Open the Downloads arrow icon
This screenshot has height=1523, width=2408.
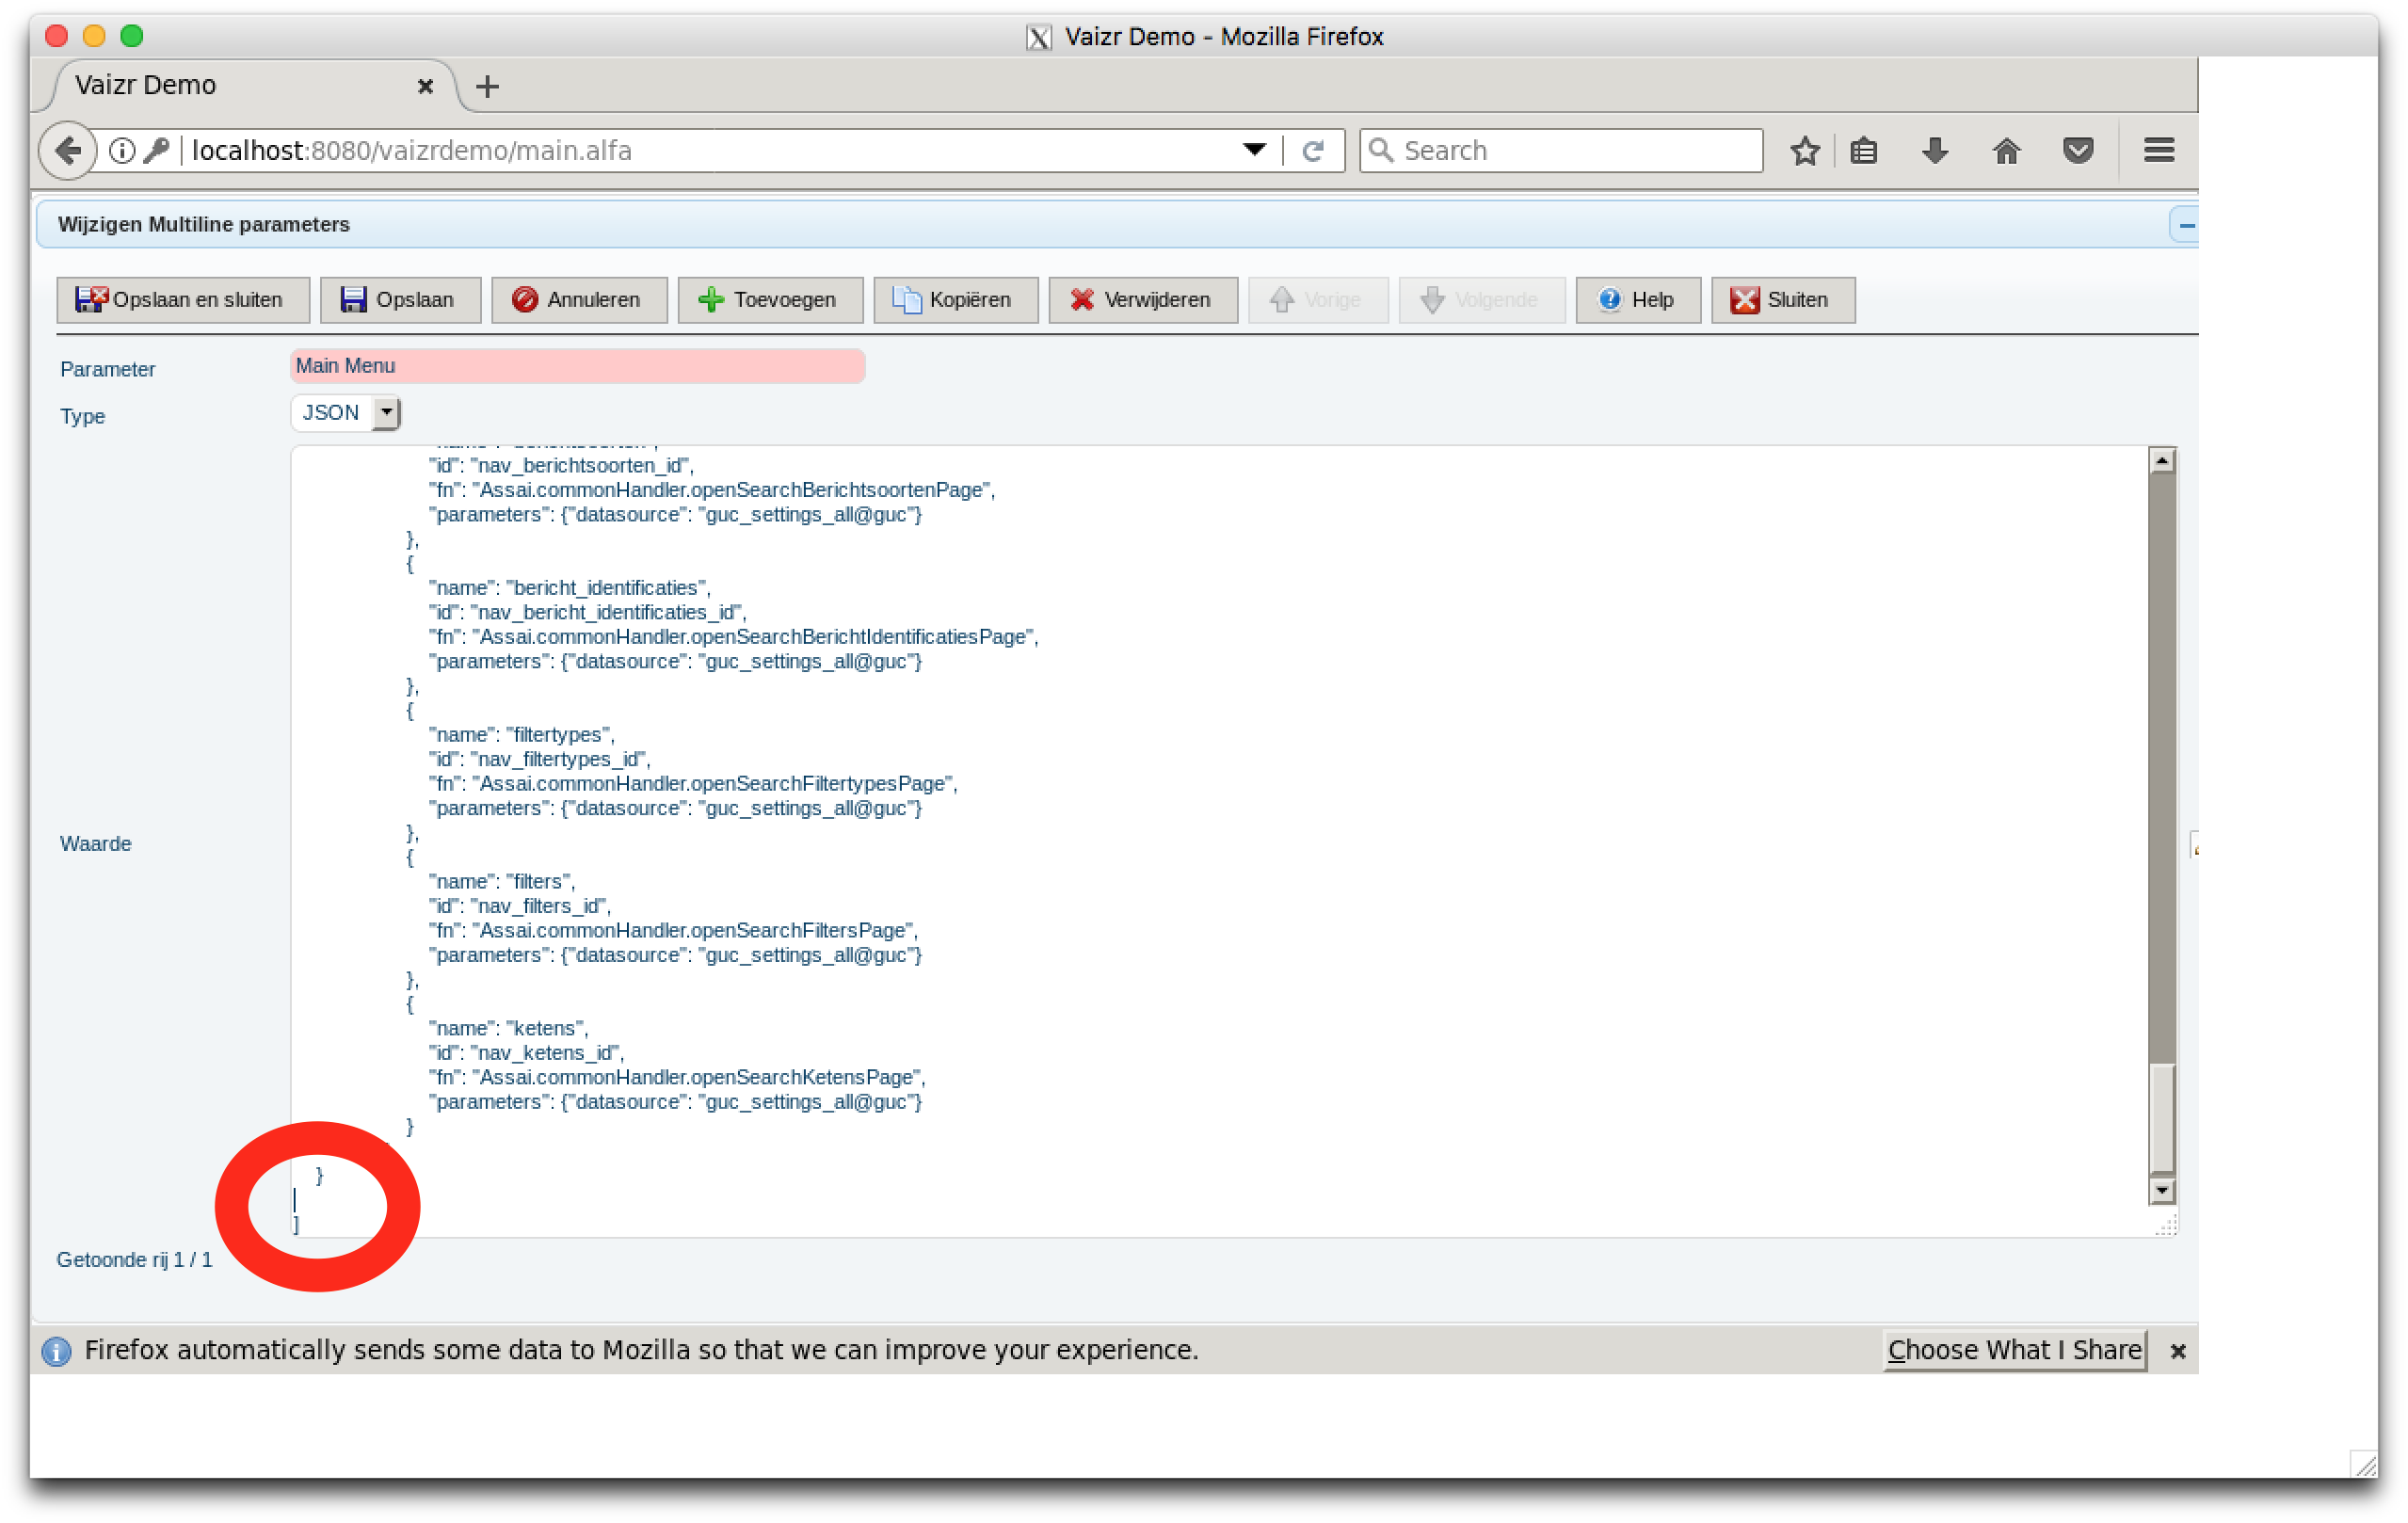pos(1935,151)
